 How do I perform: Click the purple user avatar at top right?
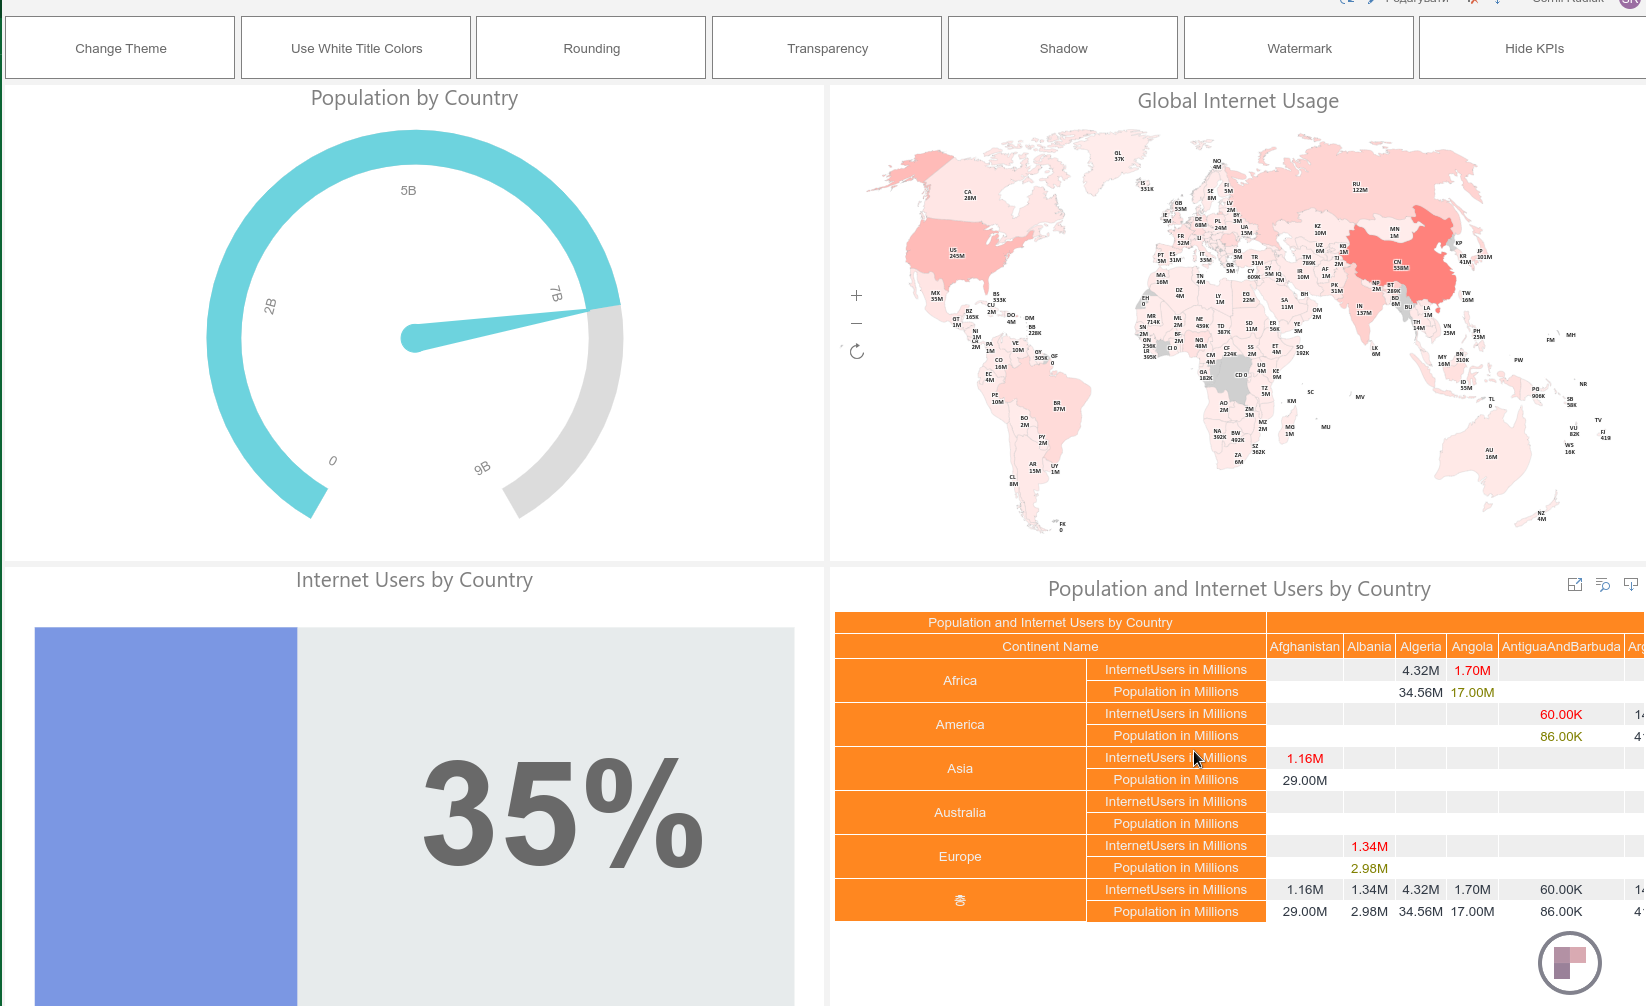point(1632,3)
